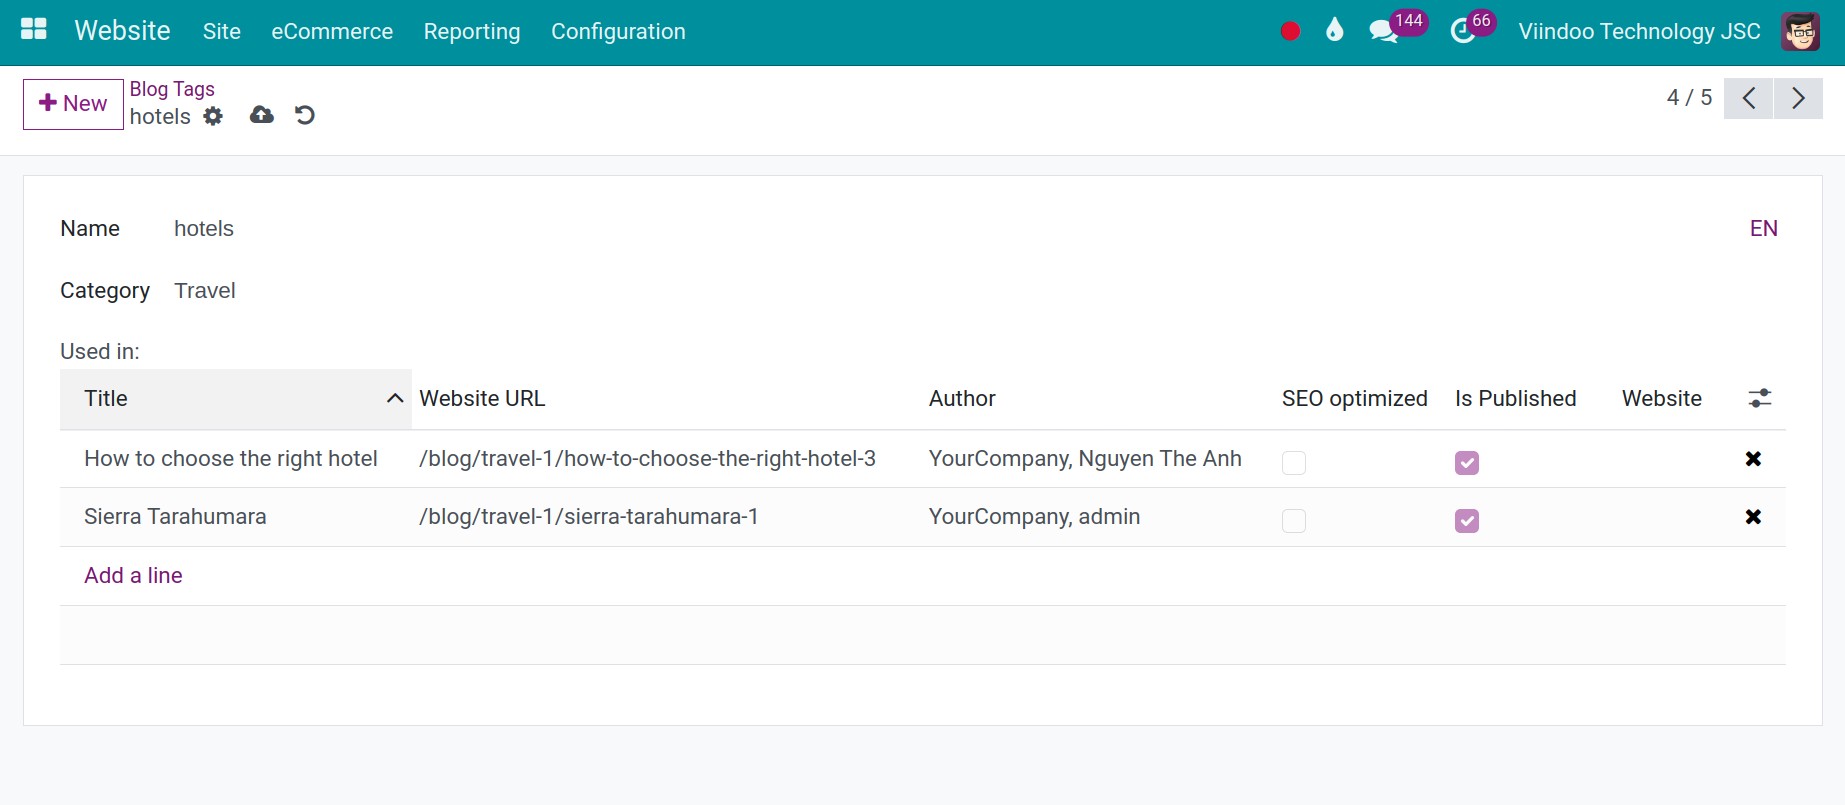
Task: Click the 4 / 5 record pager counter
Action: click(1689, 97)
